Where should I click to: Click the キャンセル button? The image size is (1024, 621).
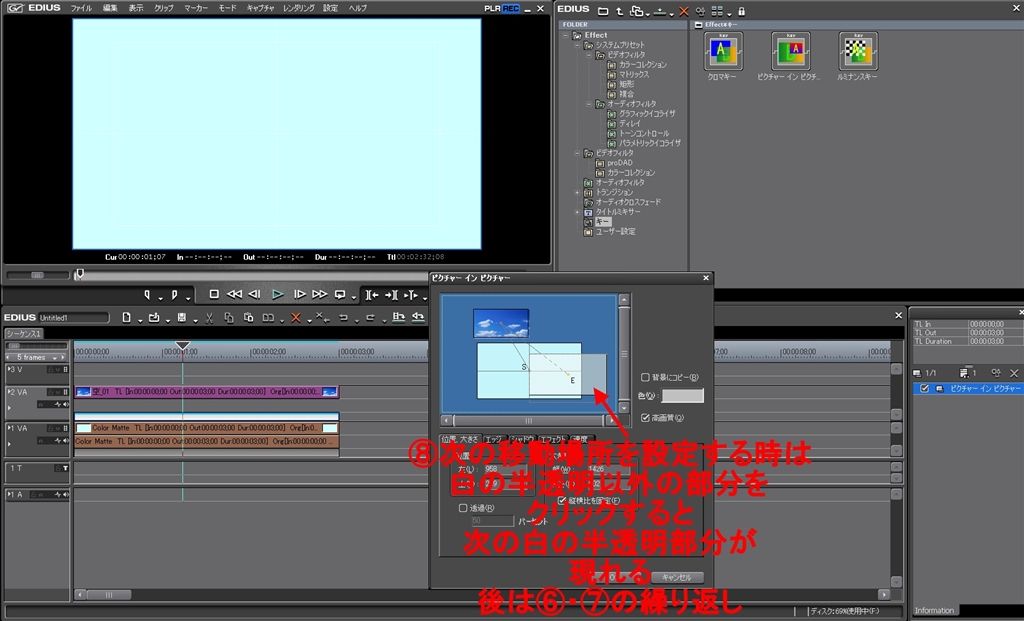point(677,577)
